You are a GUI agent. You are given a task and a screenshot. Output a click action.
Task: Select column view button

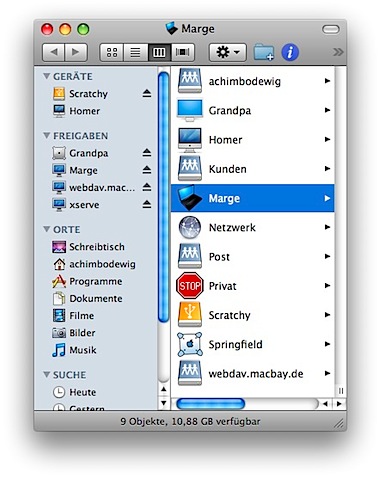(x=159, y=52)
